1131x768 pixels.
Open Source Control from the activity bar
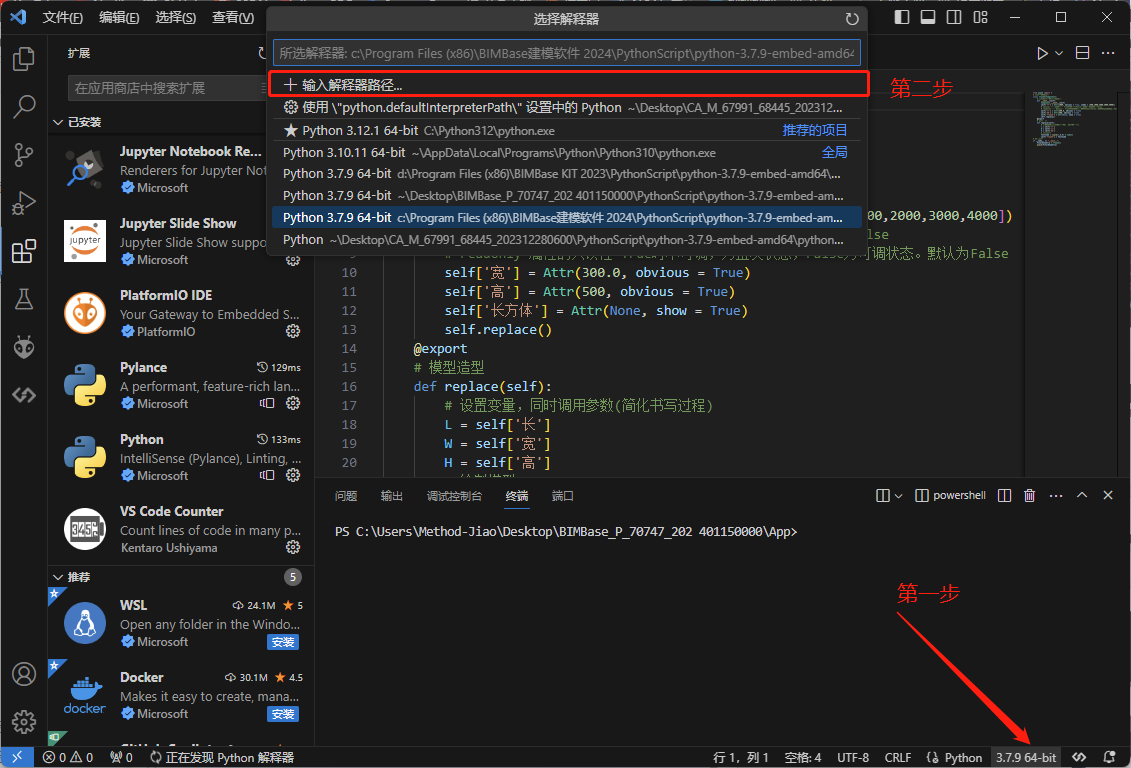[24, 154]
